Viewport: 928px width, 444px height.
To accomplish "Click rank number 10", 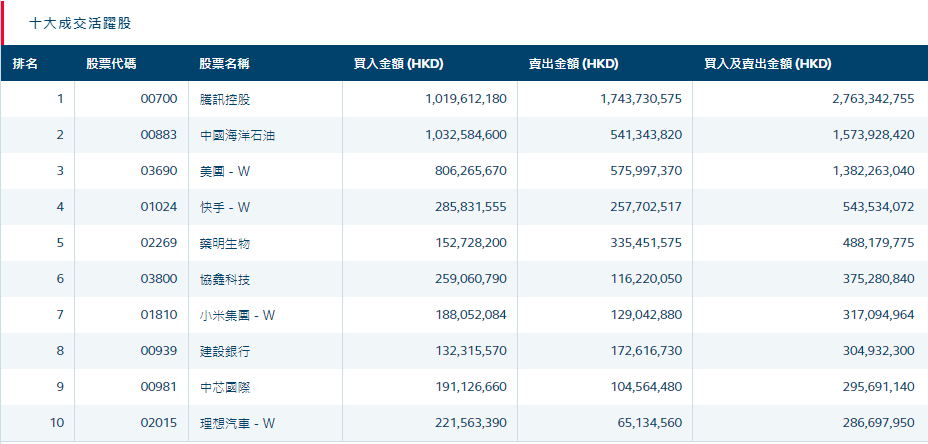I will [57, 423].
